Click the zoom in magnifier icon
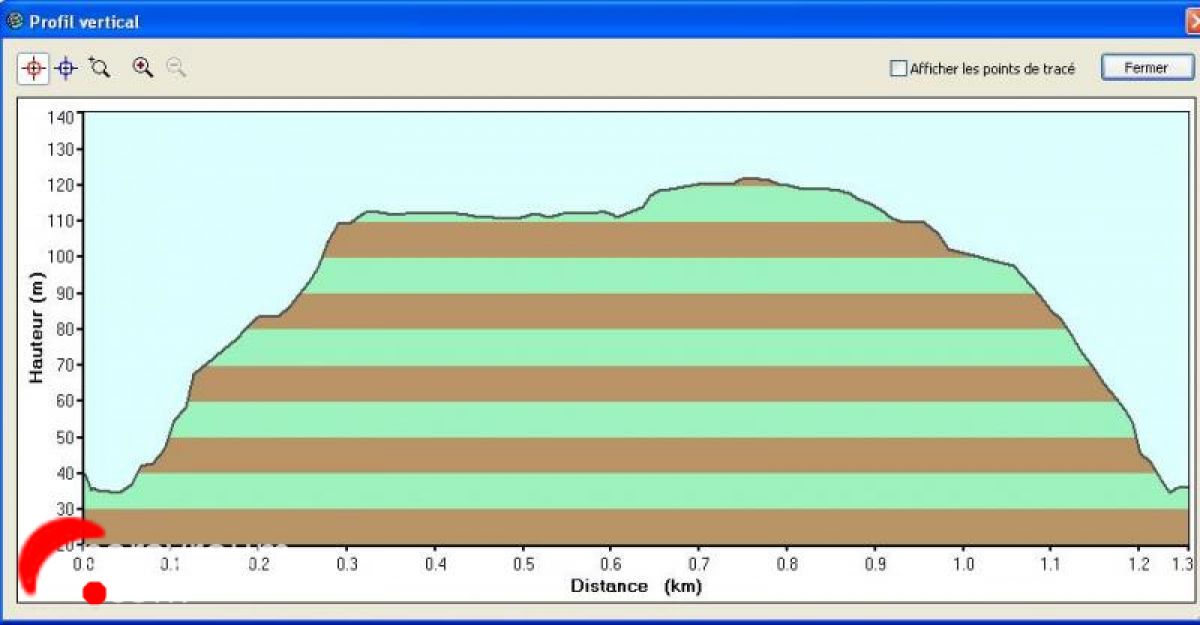 point(143,68)
